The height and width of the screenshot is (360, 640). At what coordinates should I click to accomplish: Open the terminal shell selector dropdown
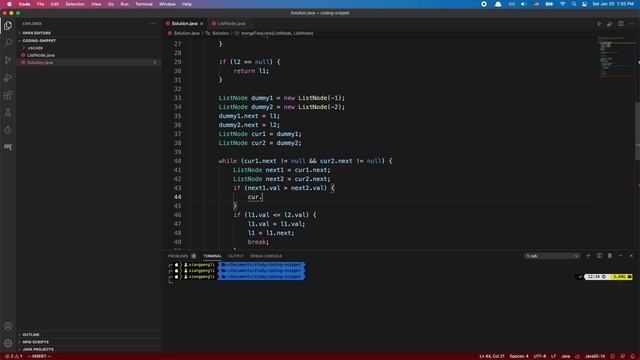coord(552,256)
